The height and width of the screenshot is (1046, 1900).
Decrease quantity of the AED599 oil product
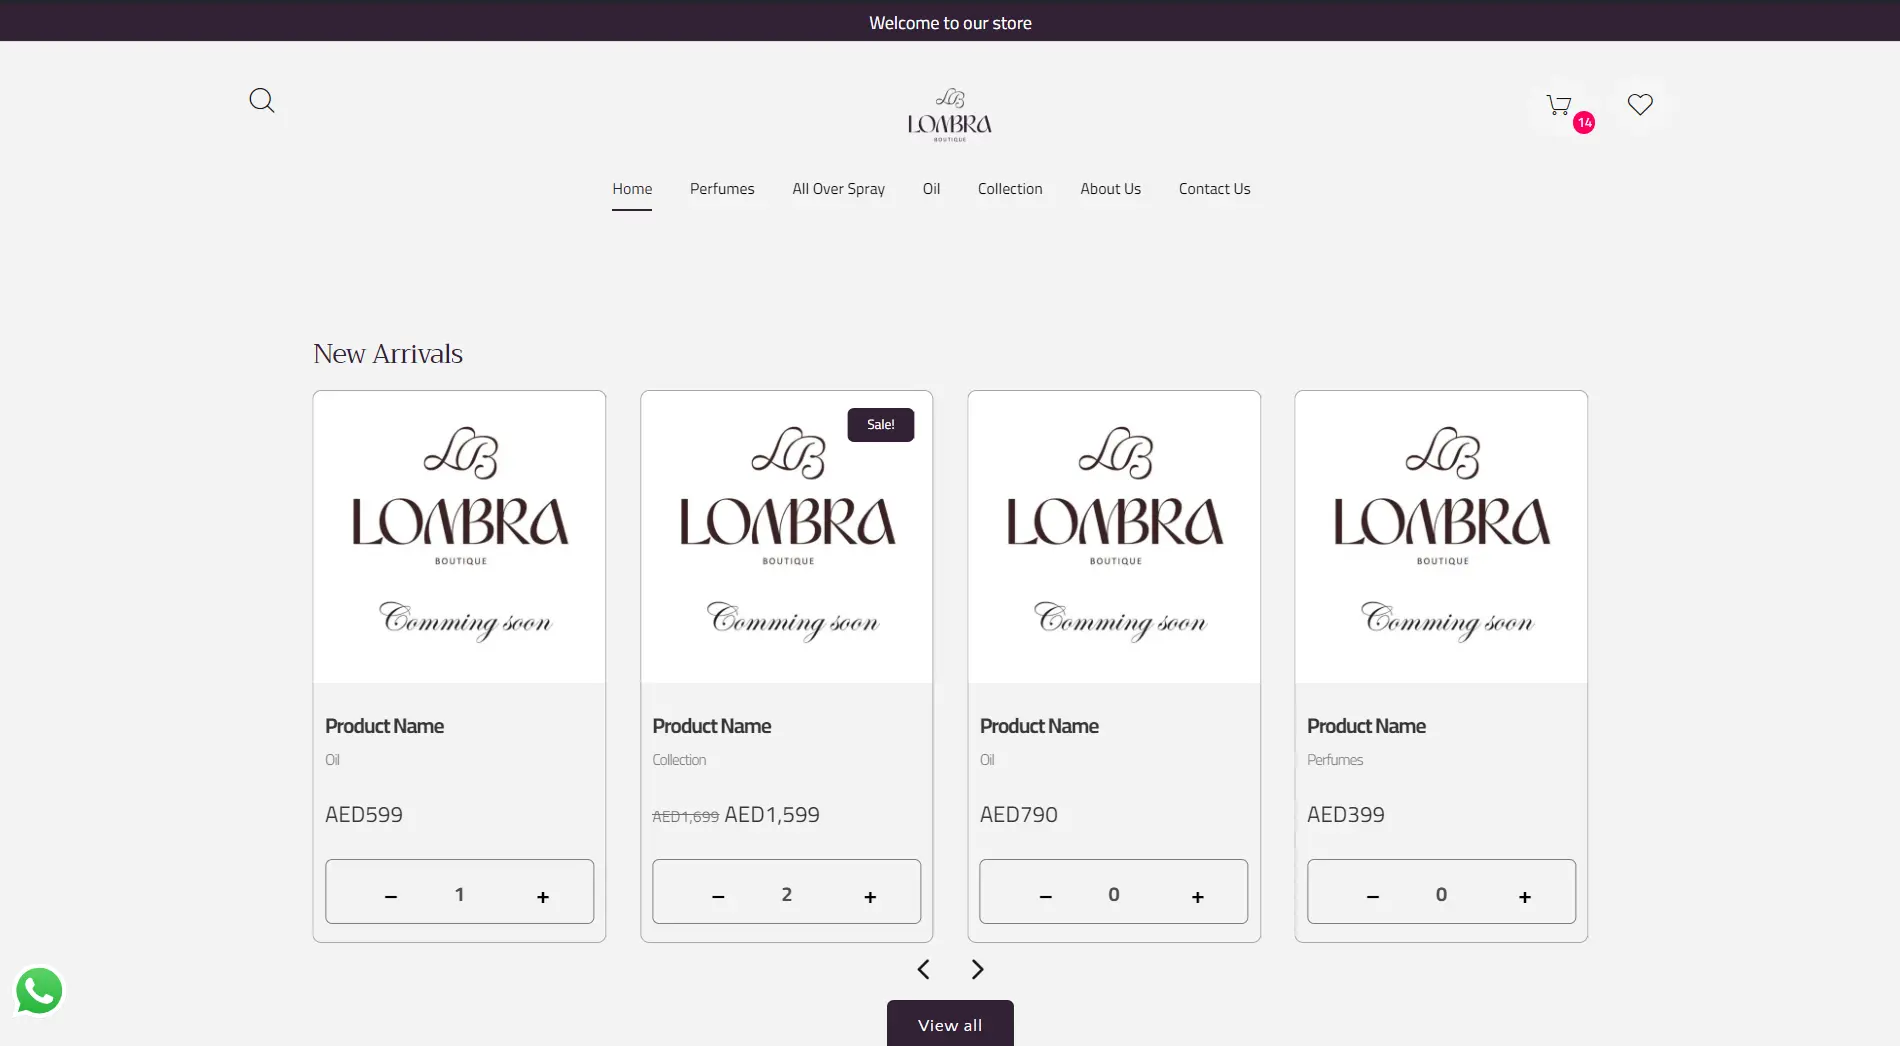tap(391, 896)
